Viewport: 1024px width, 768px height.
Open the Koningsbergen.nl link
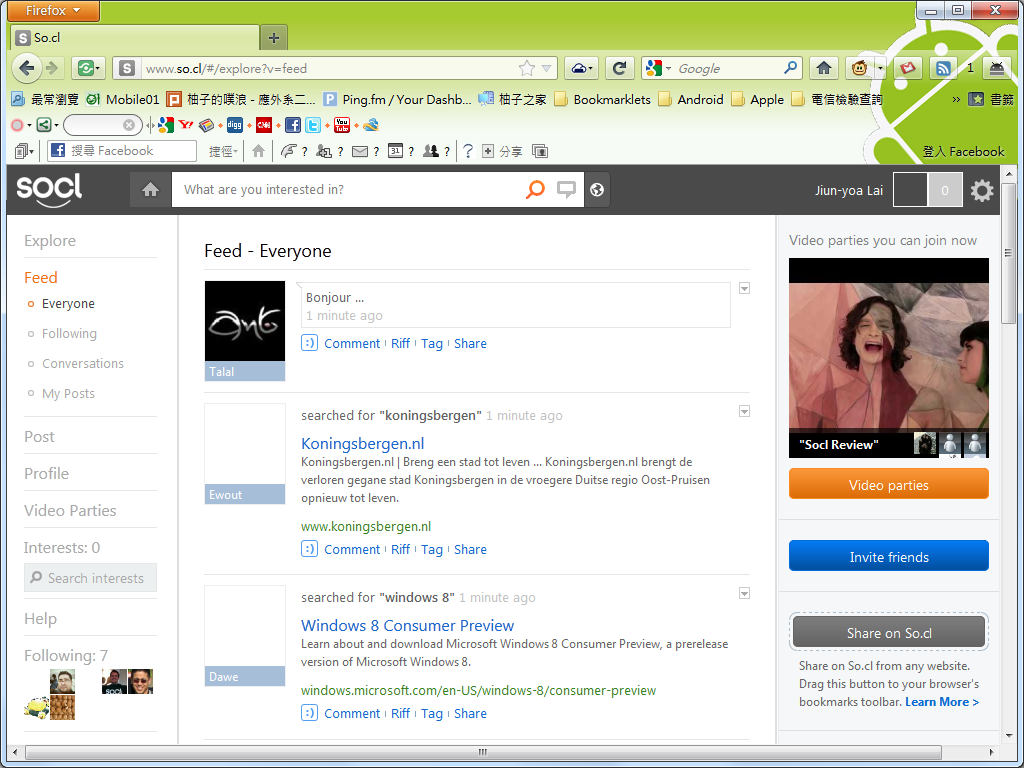tap(362, 443)
